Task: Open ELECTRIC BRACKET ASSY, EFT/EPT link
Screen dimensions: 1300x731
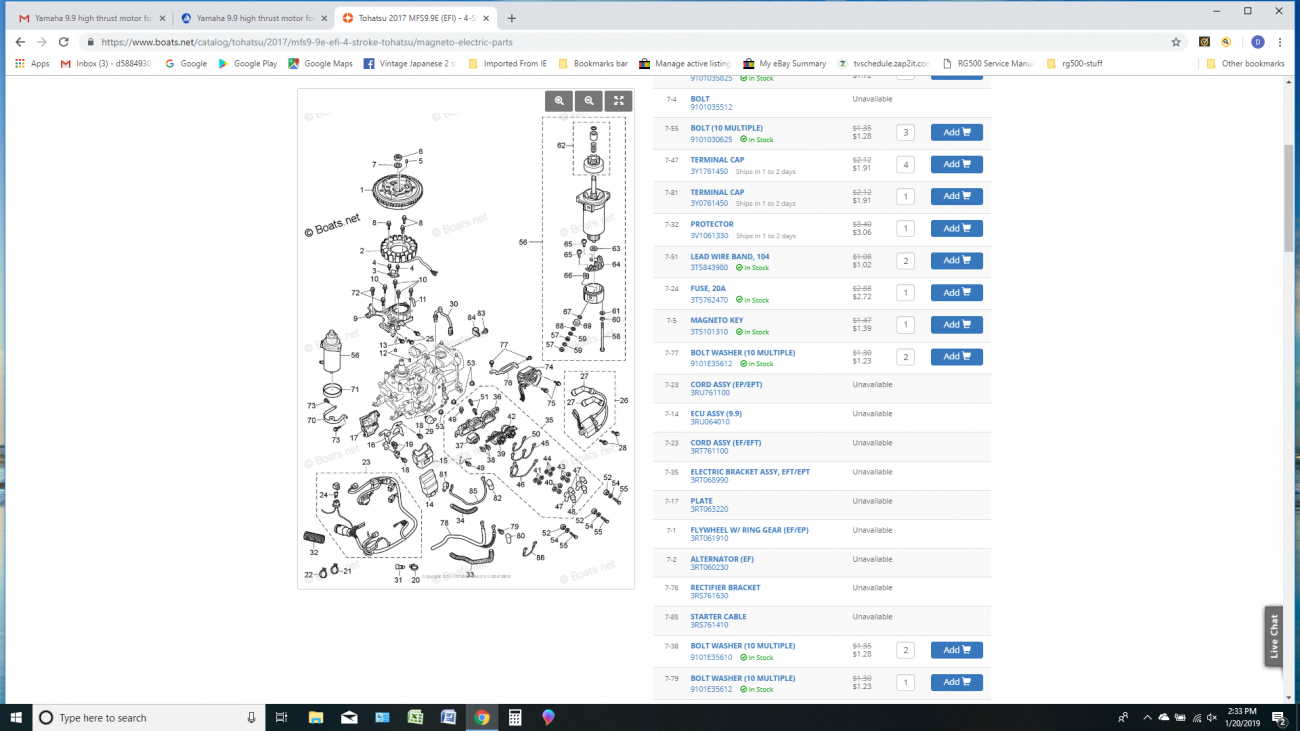Action: tap(750, 472)
